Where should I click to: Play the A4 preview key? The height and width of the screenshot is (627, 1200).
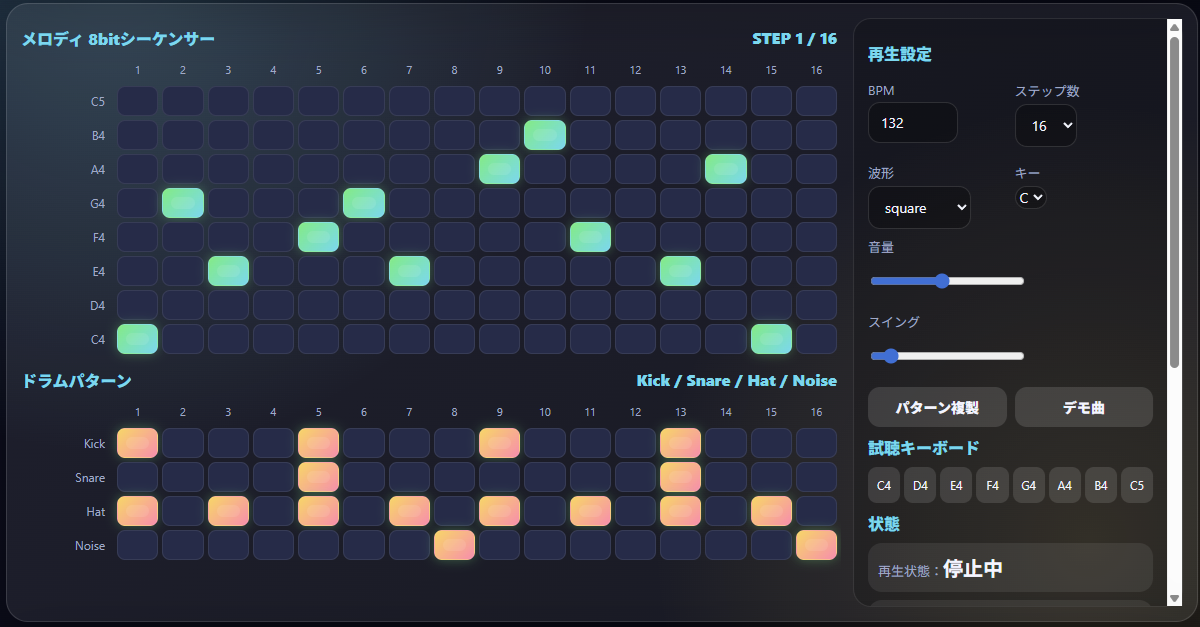pos(1064,485)
